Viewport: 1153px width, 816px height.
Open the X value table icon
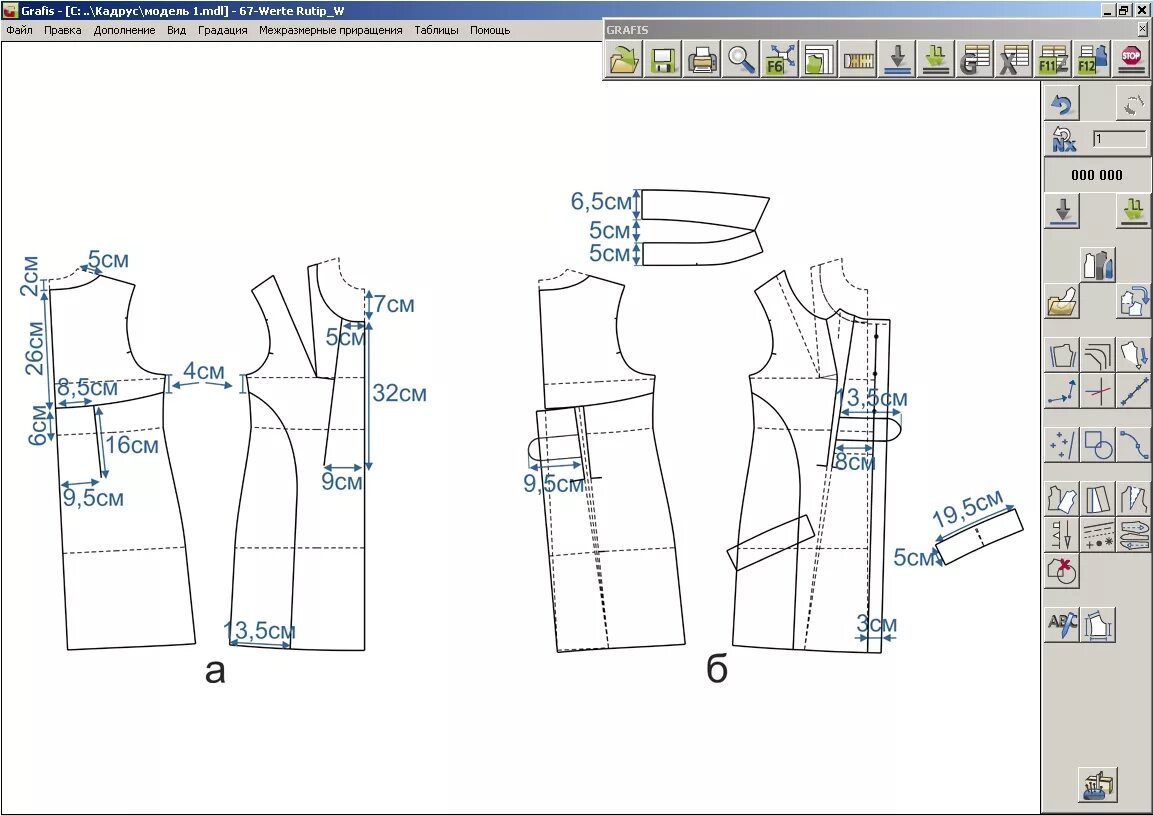click(x=1014, y=59)
